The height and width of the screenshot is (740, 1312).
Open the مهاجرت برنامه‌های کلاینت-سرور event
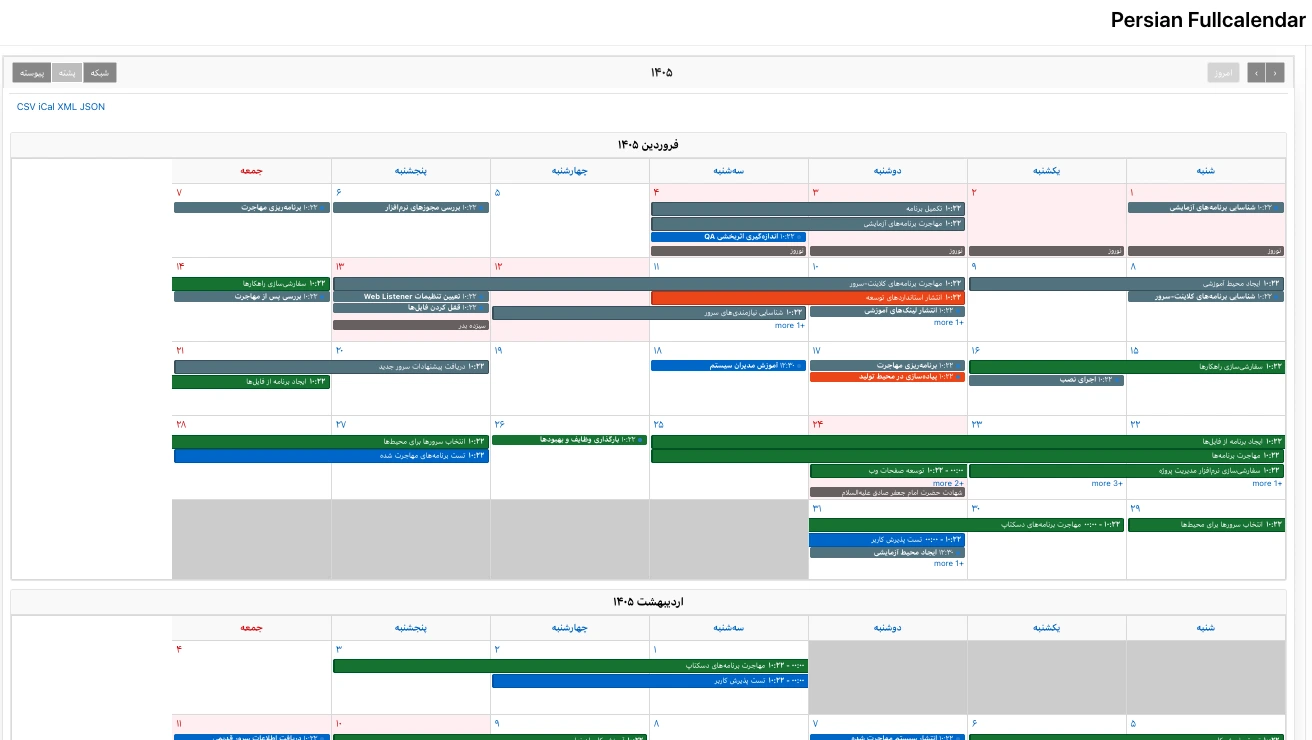[648, 284]
